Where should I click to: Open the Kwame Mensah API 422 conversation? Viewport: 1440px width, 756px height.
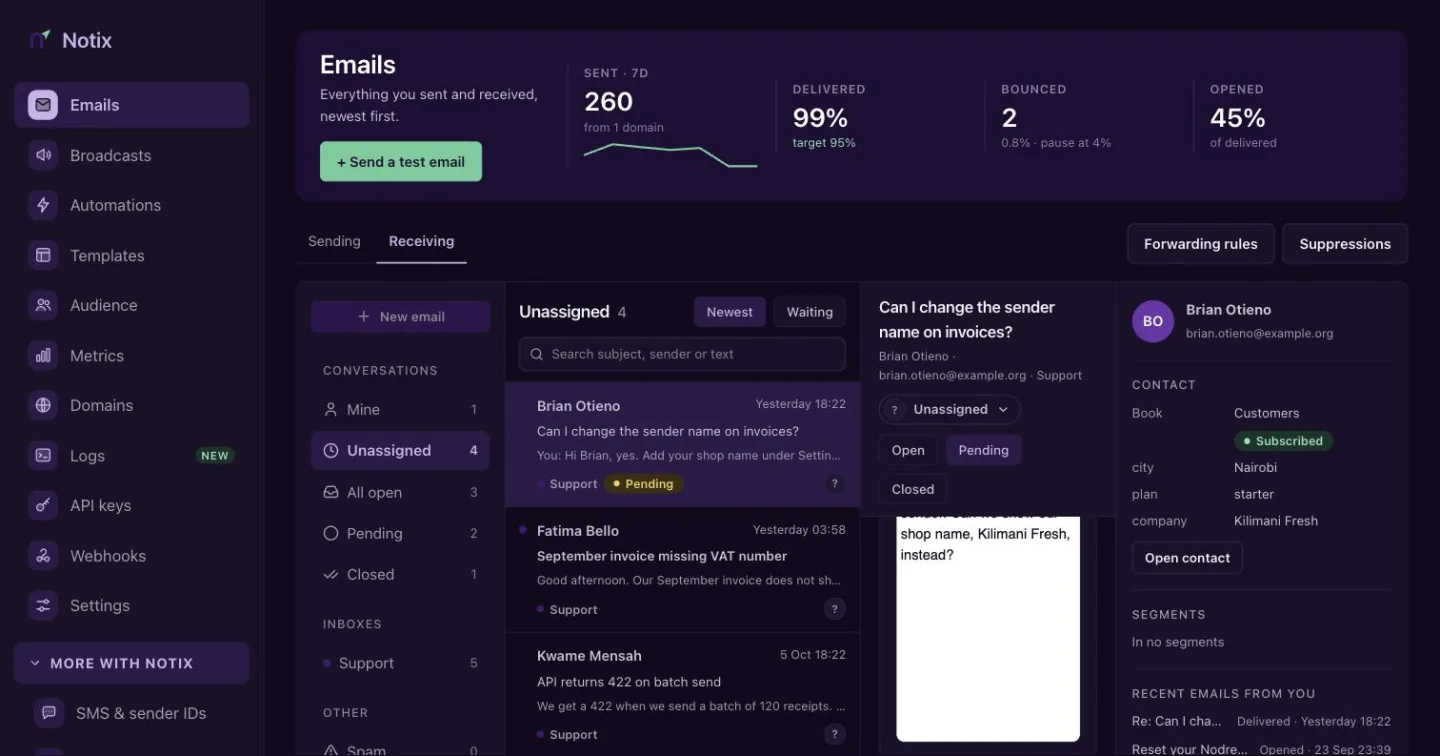tap(683, 695)
